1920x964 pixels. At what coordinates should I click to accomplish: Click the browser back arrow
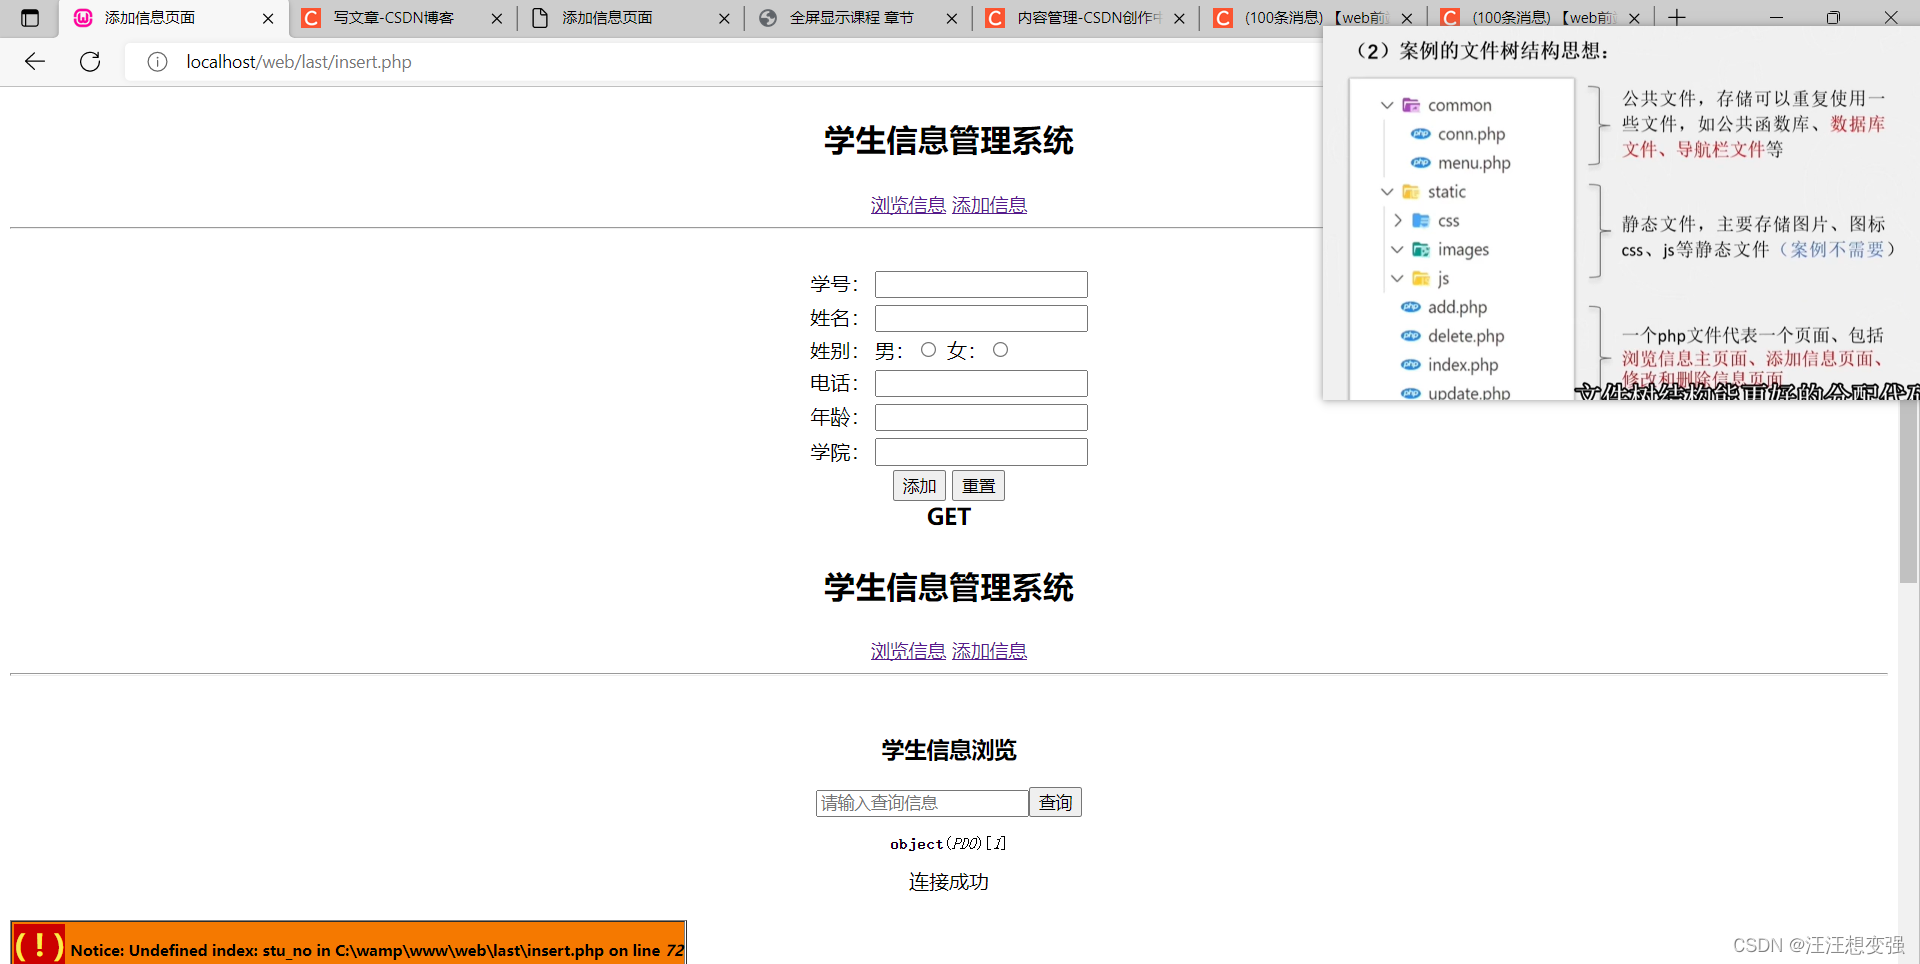point(34,61)
